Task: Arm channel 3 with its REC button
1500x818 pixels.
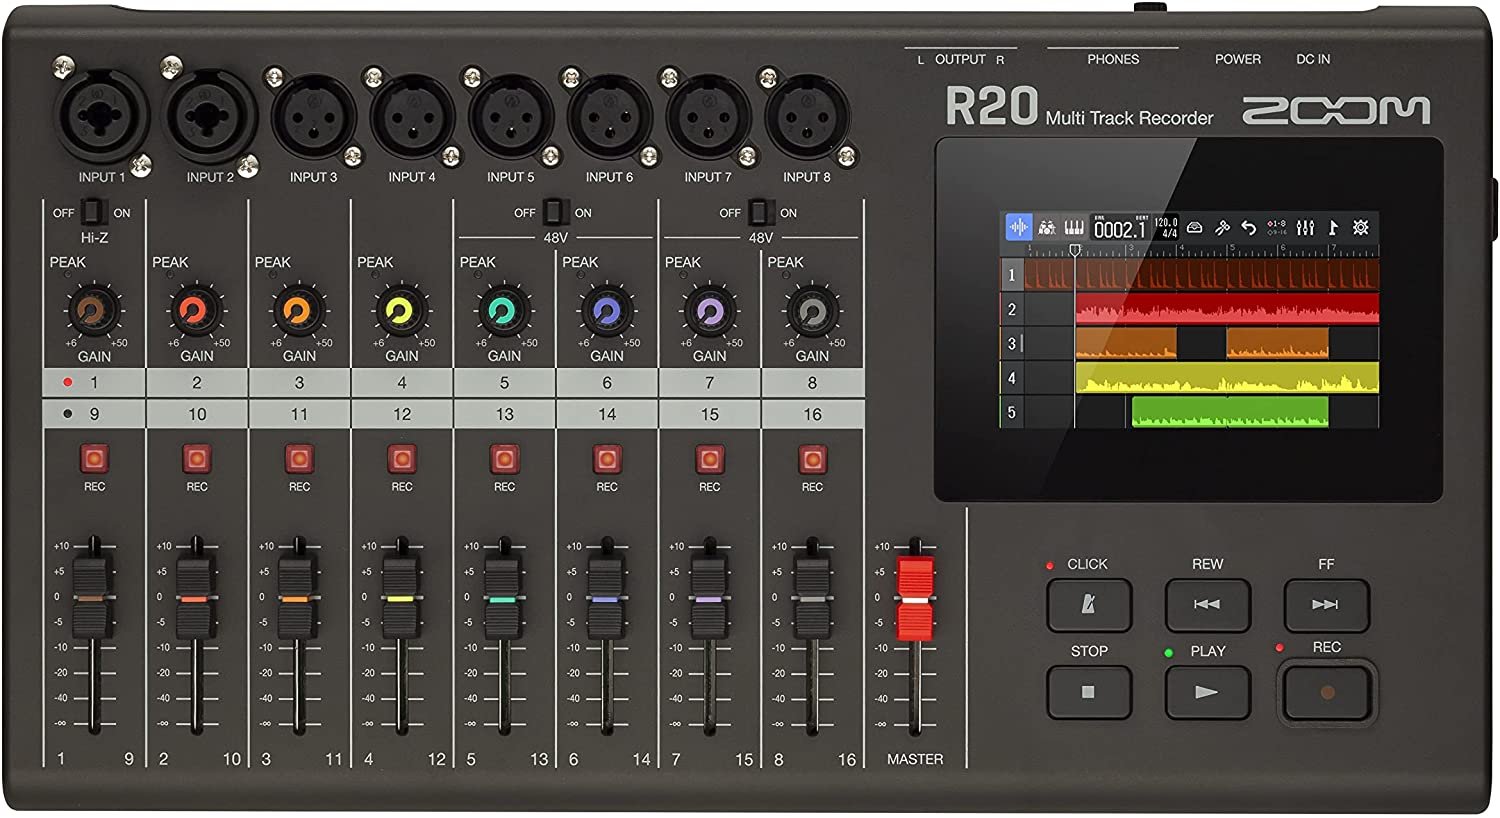Action: coord(299,459)
